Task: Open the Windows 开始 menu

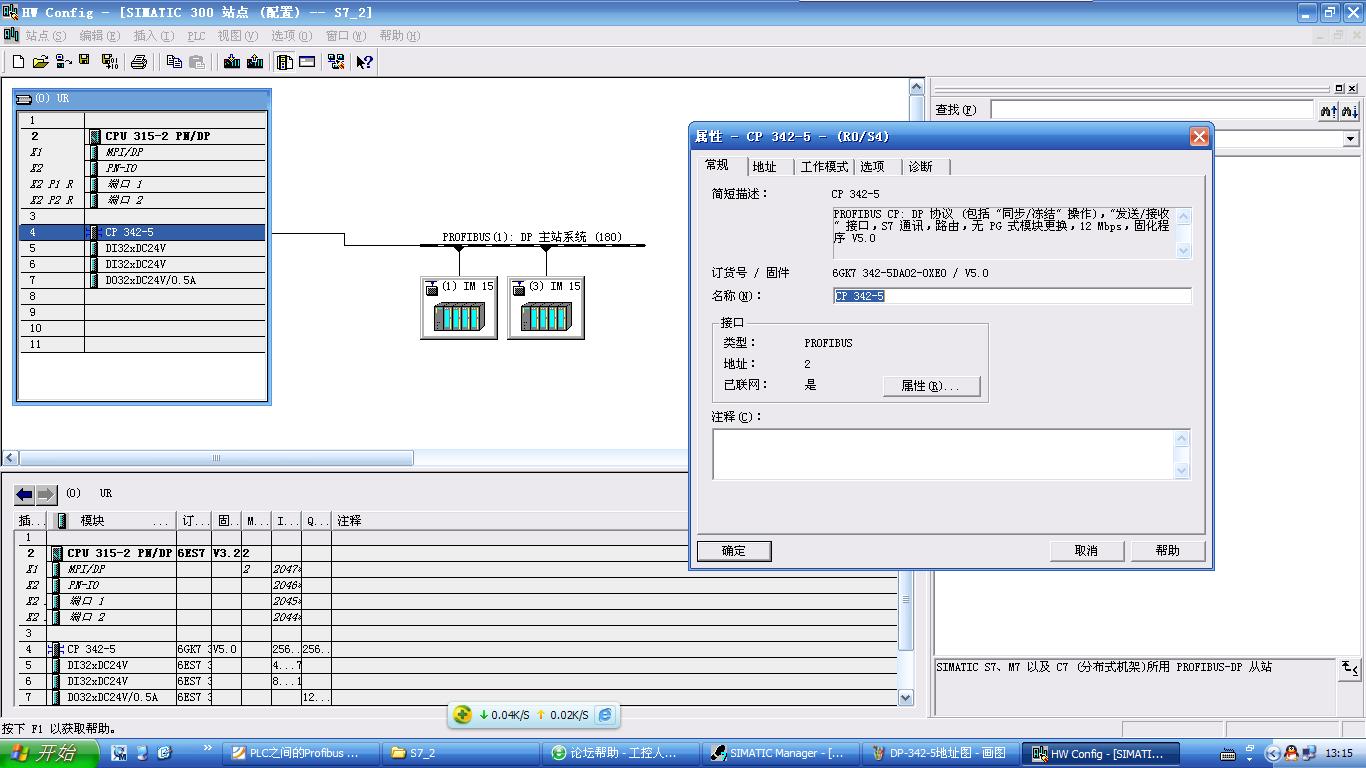Action: point(50,753)
